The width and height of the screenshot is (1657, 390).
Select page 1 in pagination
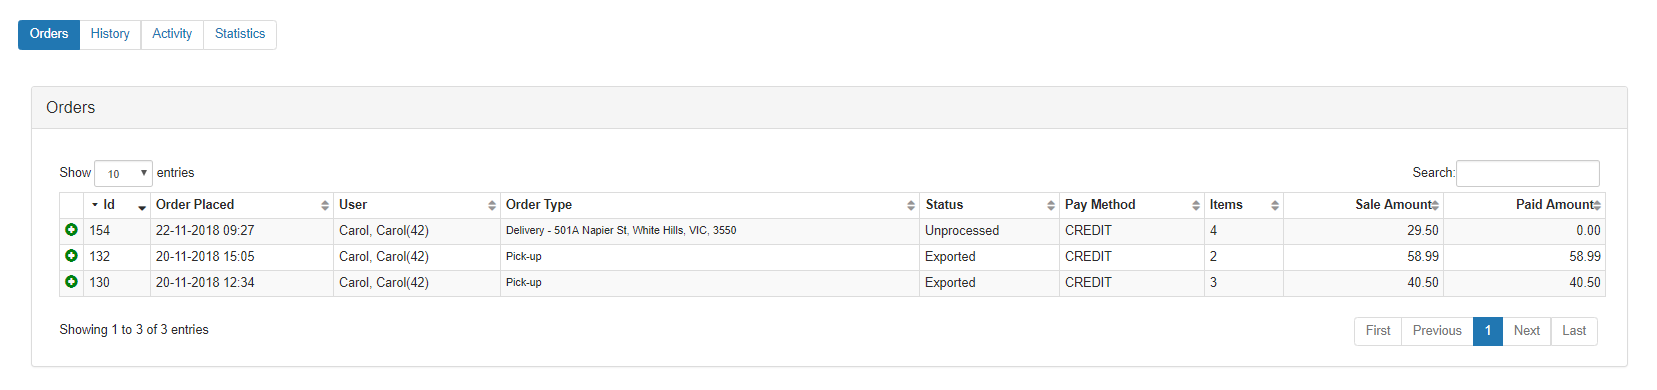[1488, 331]
